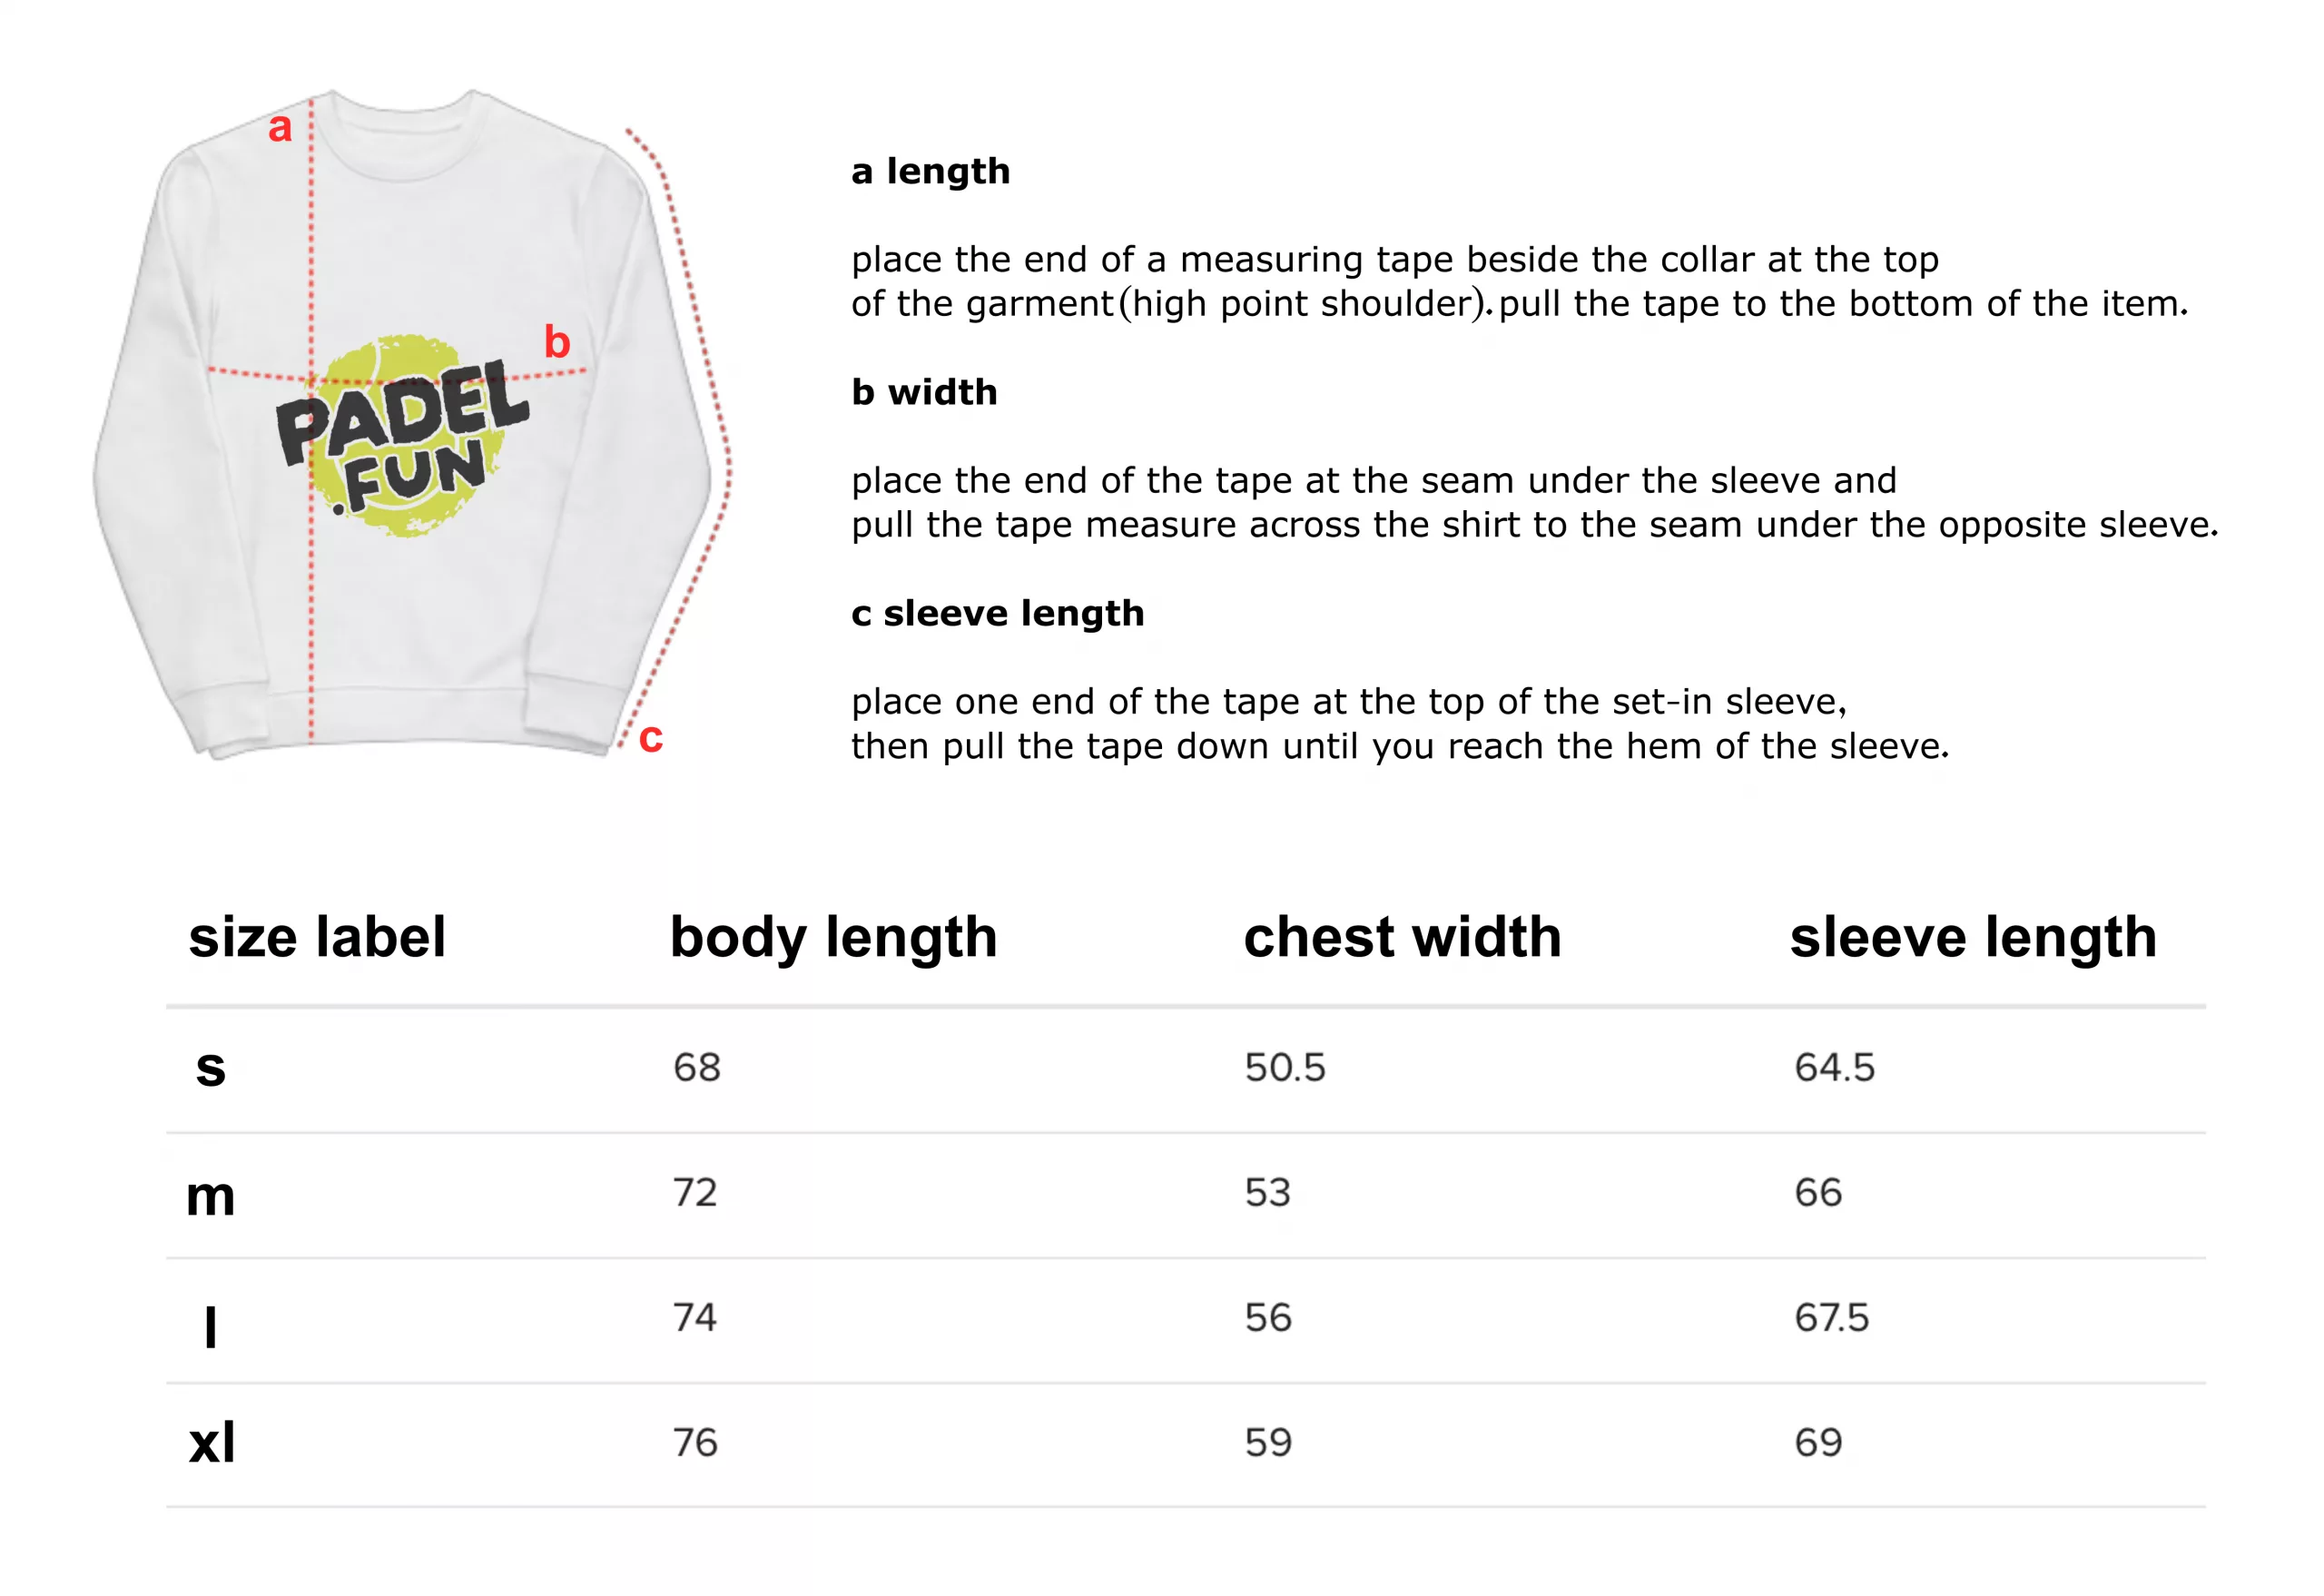Click the 53 chest width value
This screenshot has height=1596, width=2324.
[x=1267, y=1192]
